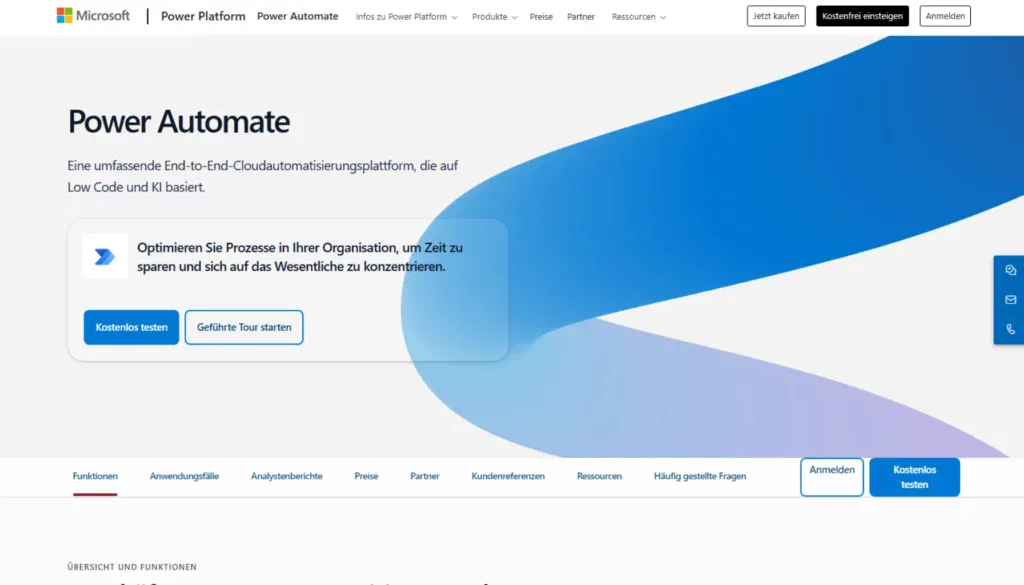1024x585 pixels.
Task: Click the Jetzt kaufen button
Action: point(776,16)
